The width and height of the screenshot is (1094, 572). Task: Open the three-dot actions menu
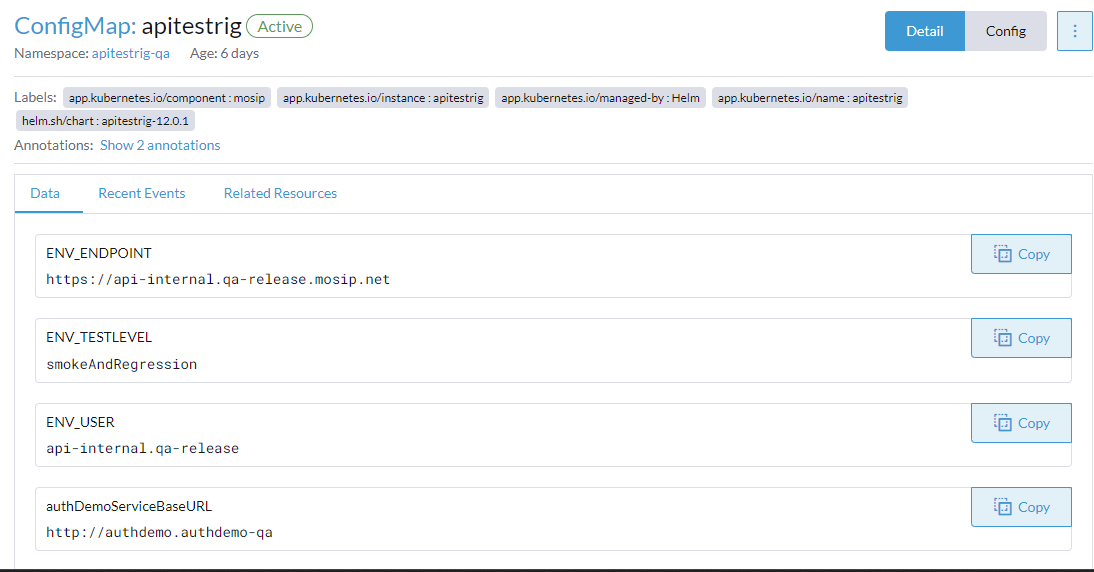pyautogui.click(x=1075, y=31)
